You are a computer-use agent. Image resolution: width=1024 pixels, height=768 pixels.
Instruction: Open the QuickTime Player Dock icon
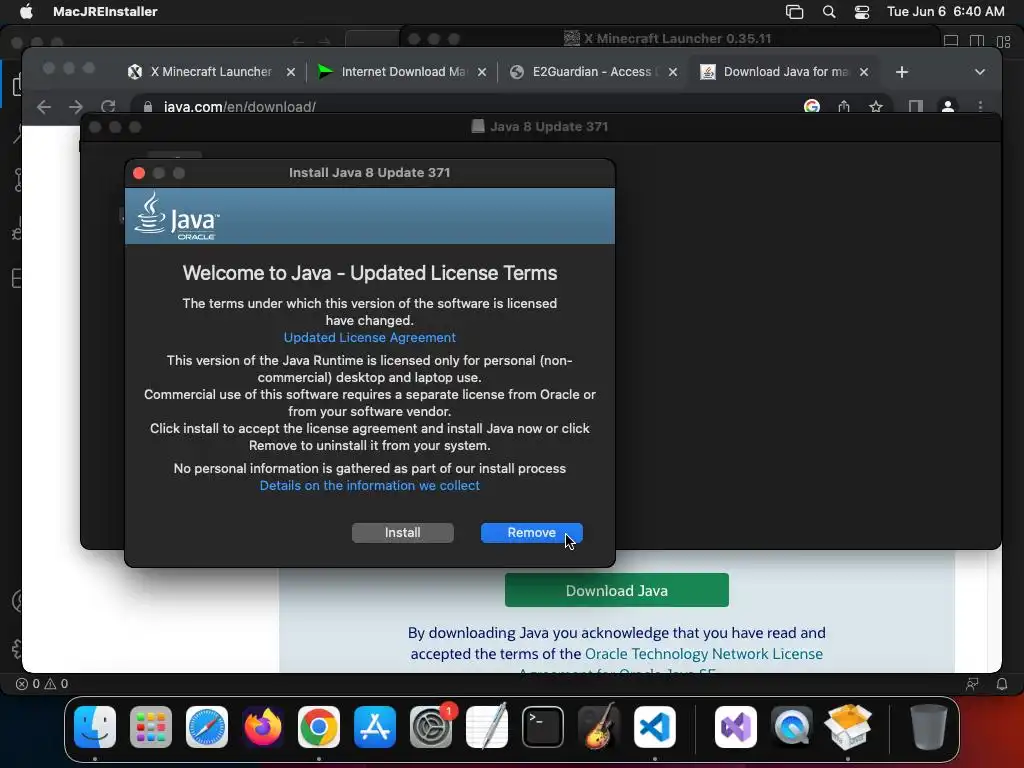click(792, 727)
